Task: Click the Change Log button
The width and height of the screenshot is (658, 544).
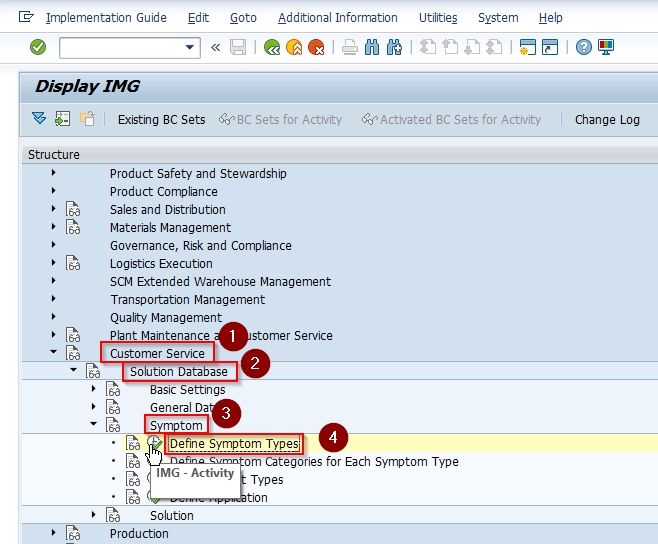Action: click(x=607, y=120)
